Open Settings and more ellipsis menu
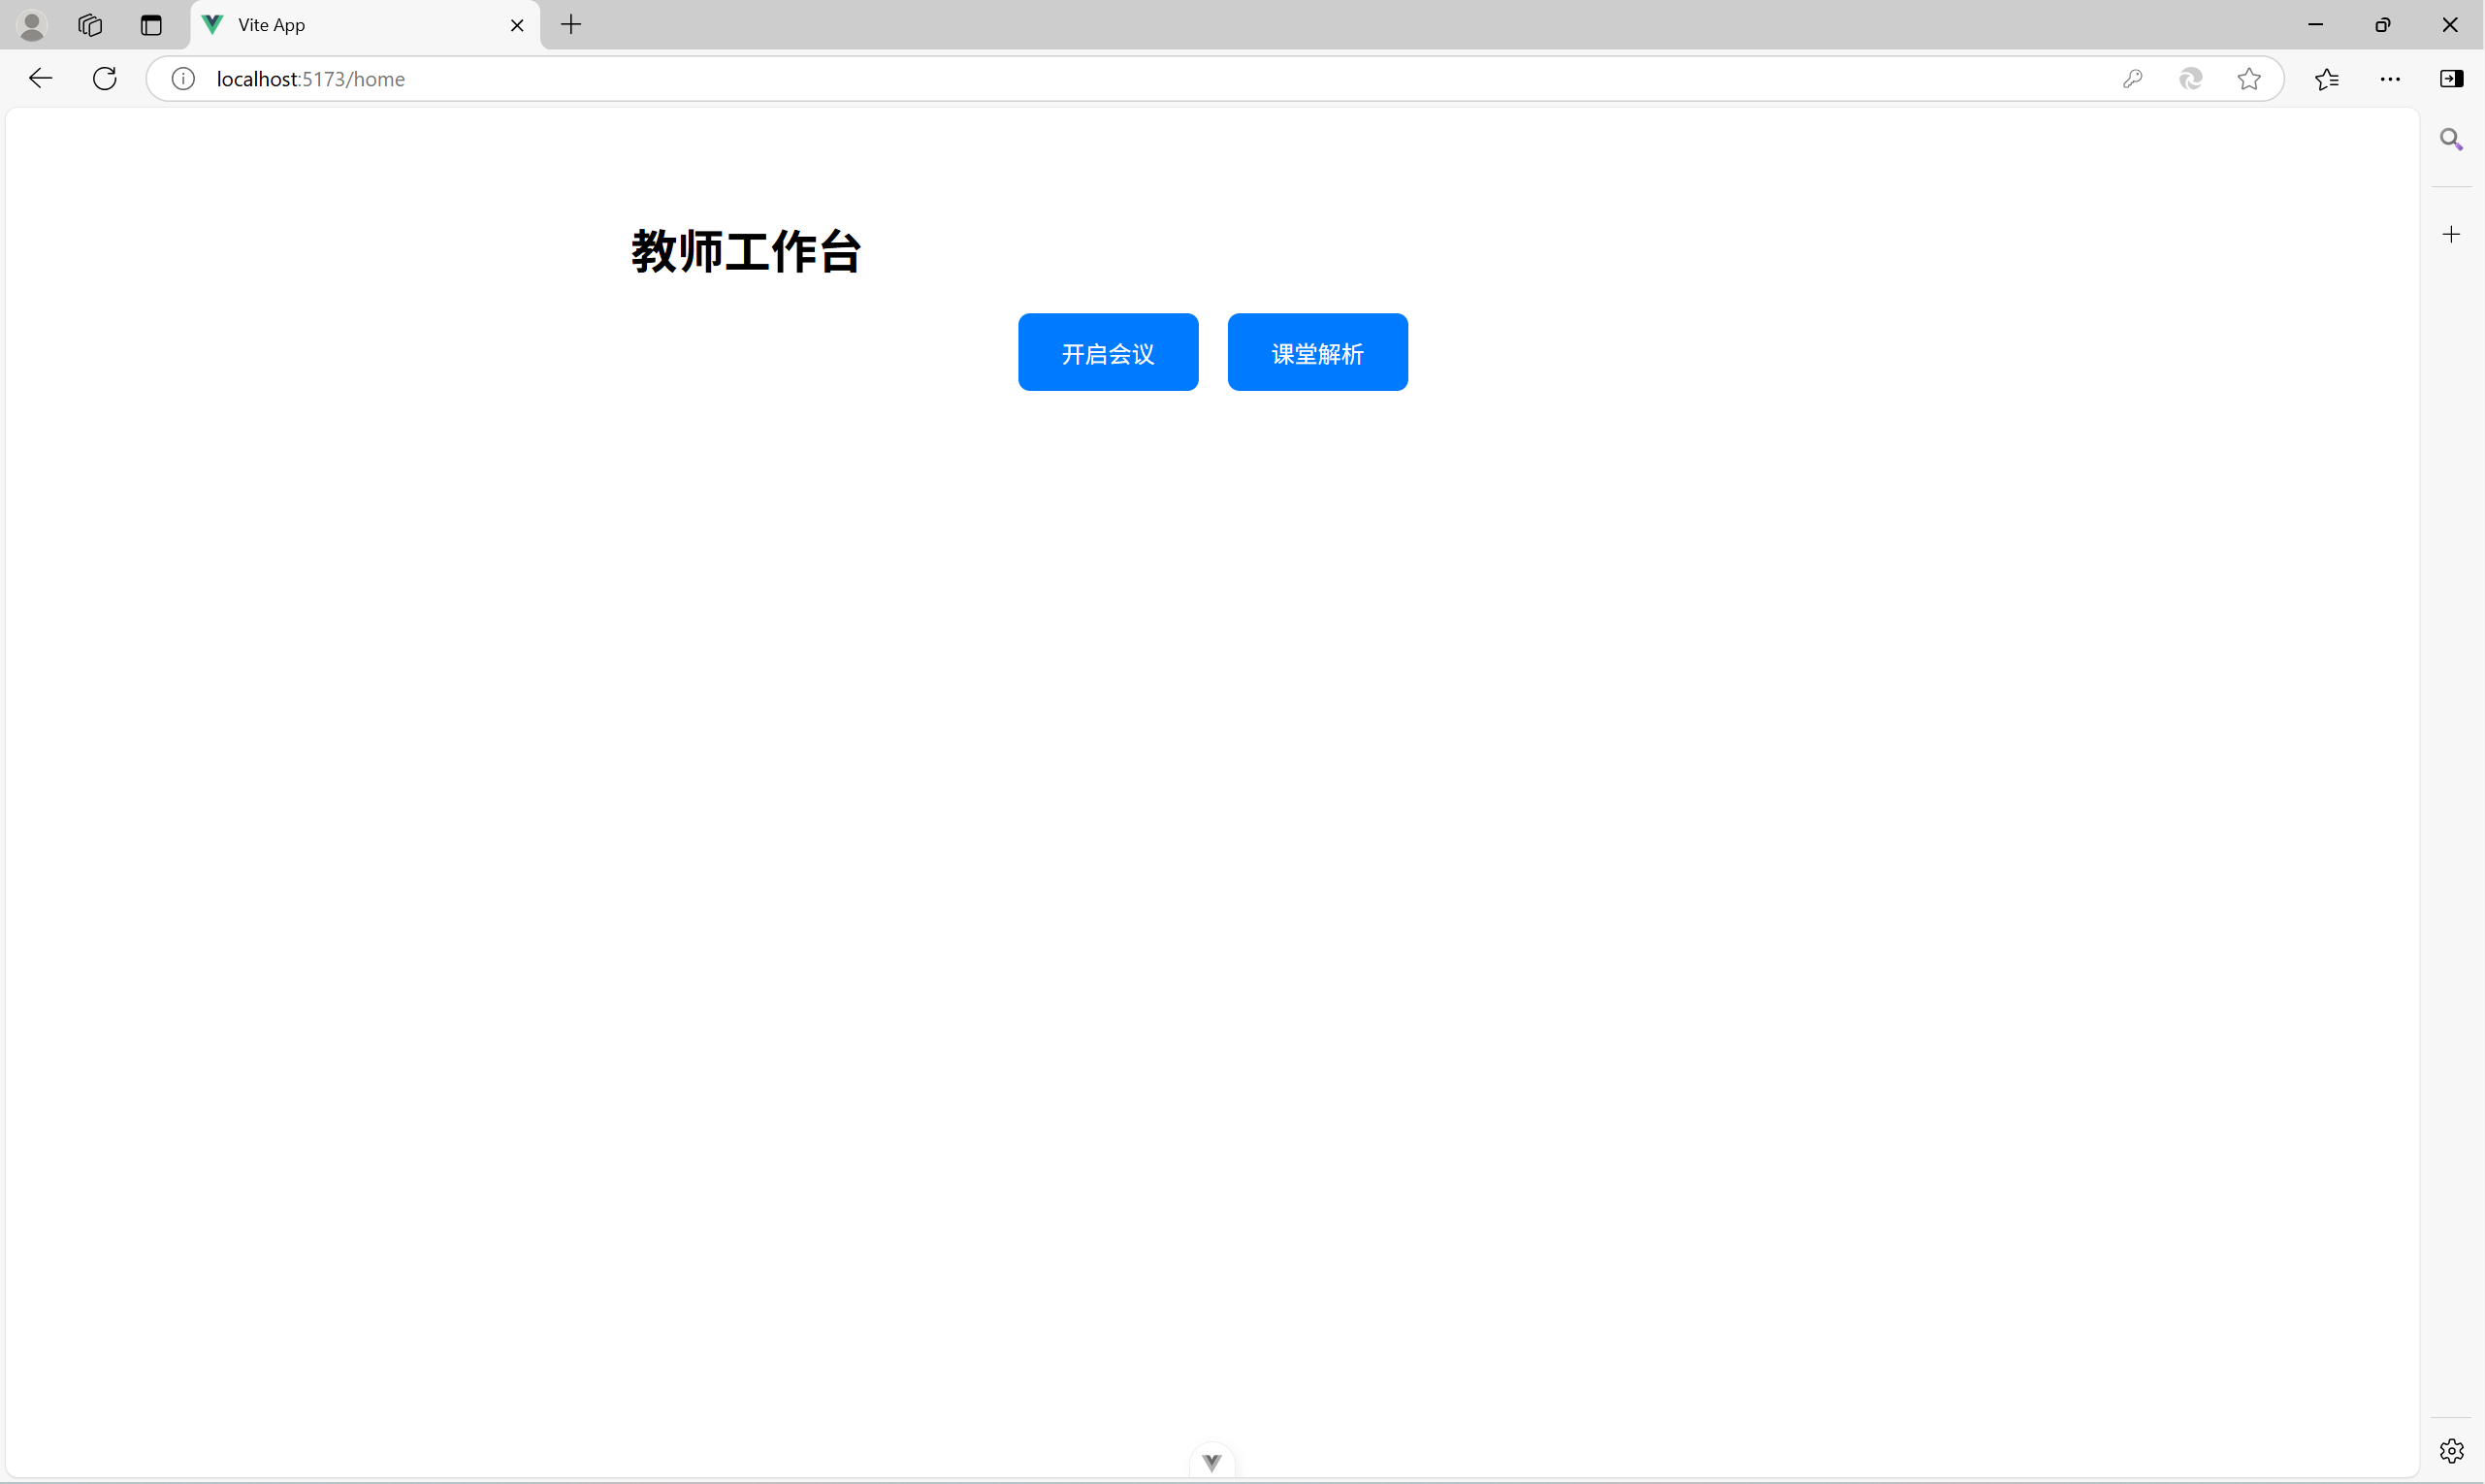This screenshot has height=1484, width=2485. tap(2390, 78)
